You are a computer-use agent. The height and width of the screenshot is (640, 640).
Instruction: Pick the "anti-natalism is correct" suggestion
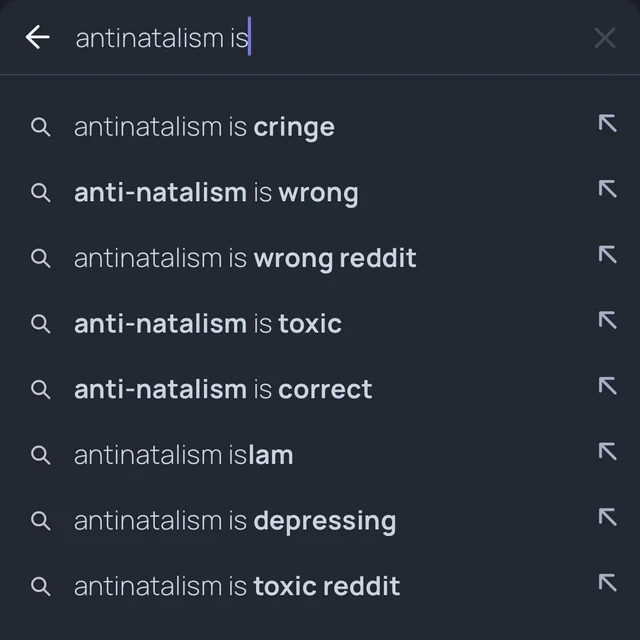[x=223, y=389]
